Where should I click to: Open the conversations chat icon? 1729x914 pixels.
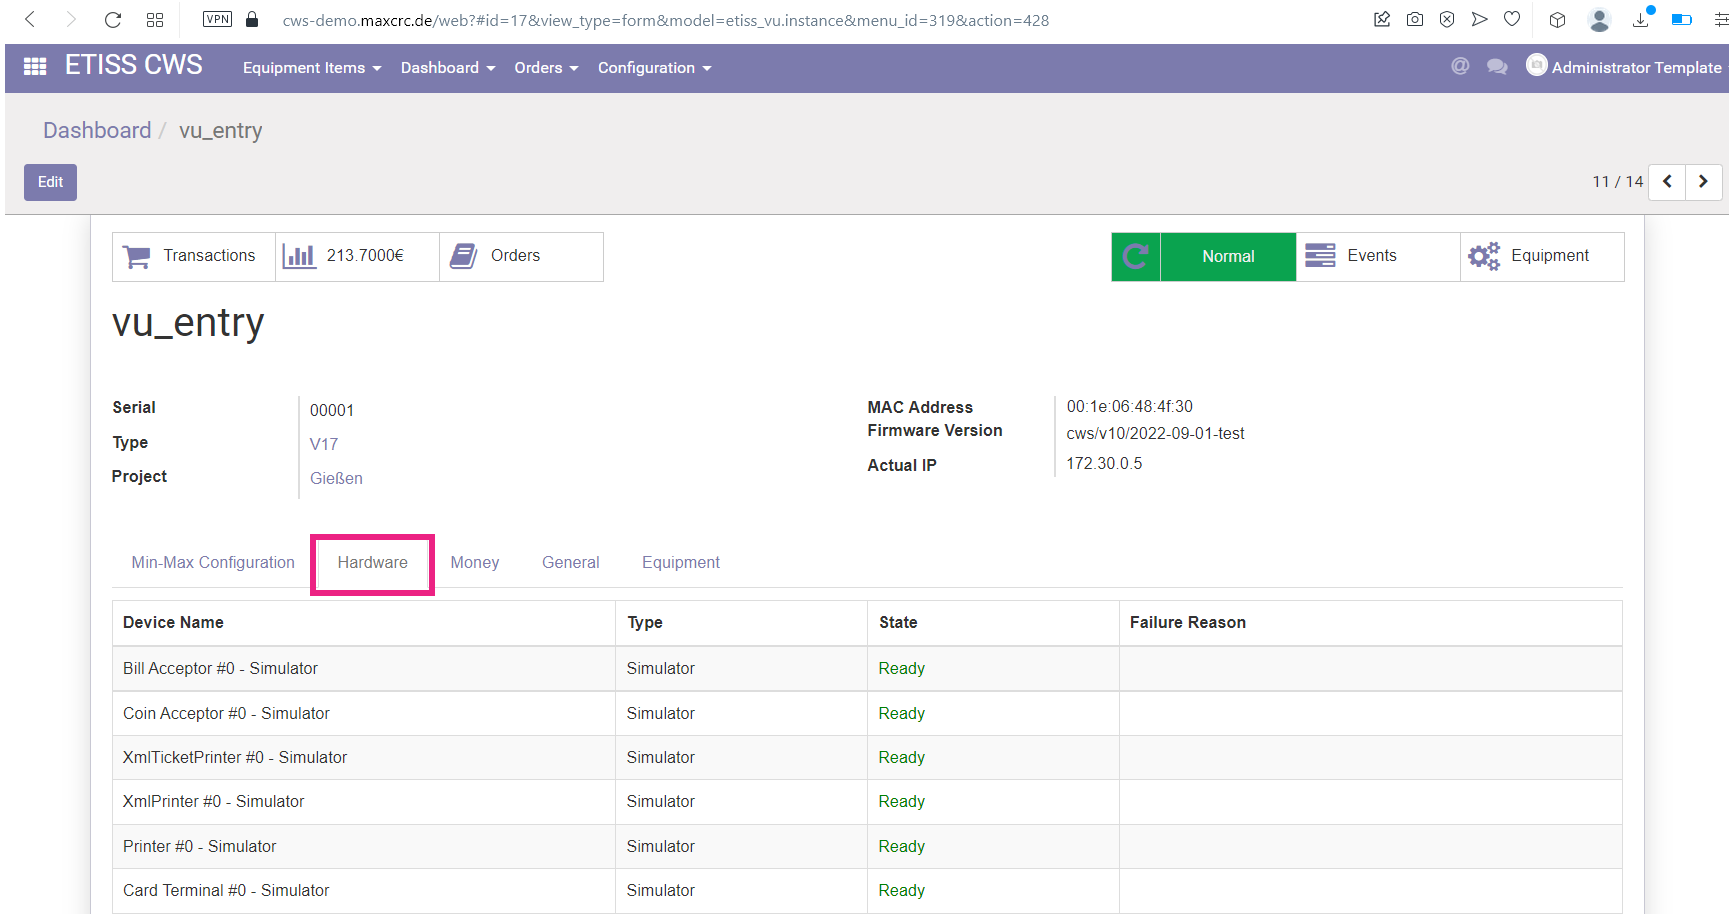(1497, 67)
